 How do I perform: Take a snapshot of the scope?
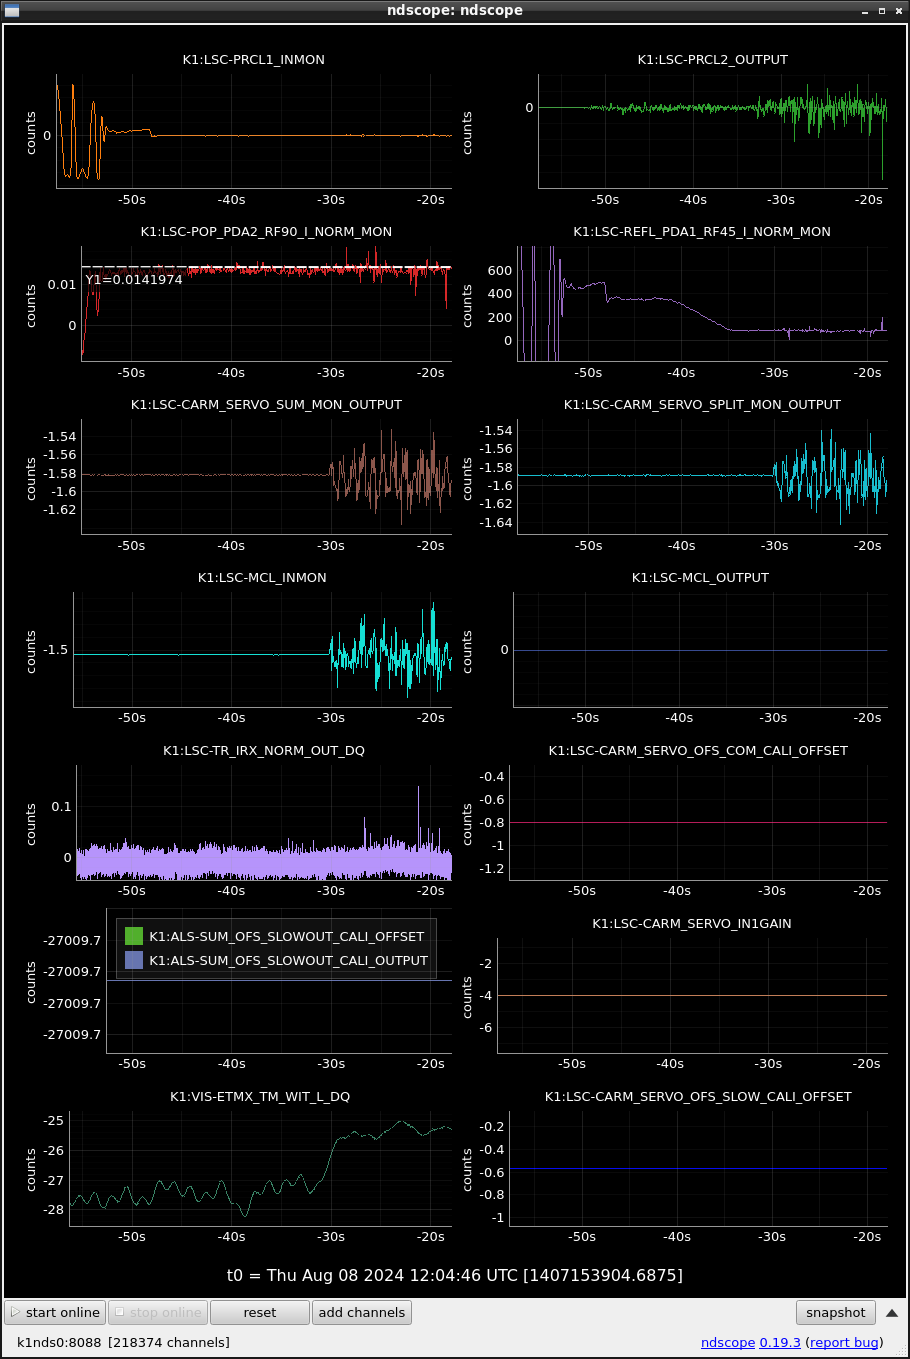pos(836,1312)
